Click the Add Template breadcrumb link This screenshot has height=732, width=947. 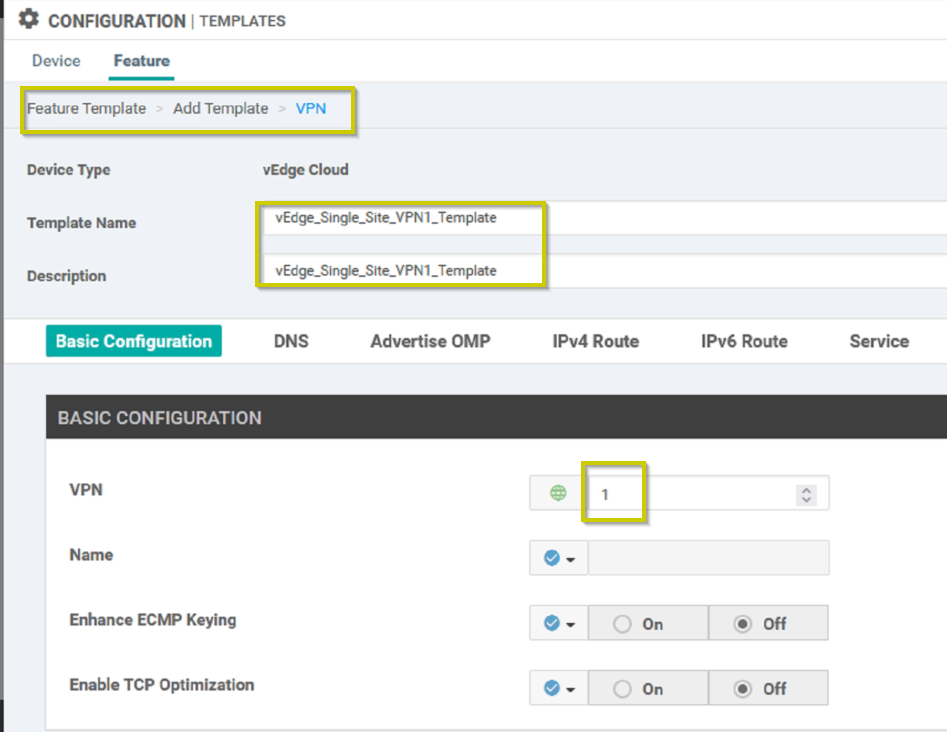click(x=220, y=108)
